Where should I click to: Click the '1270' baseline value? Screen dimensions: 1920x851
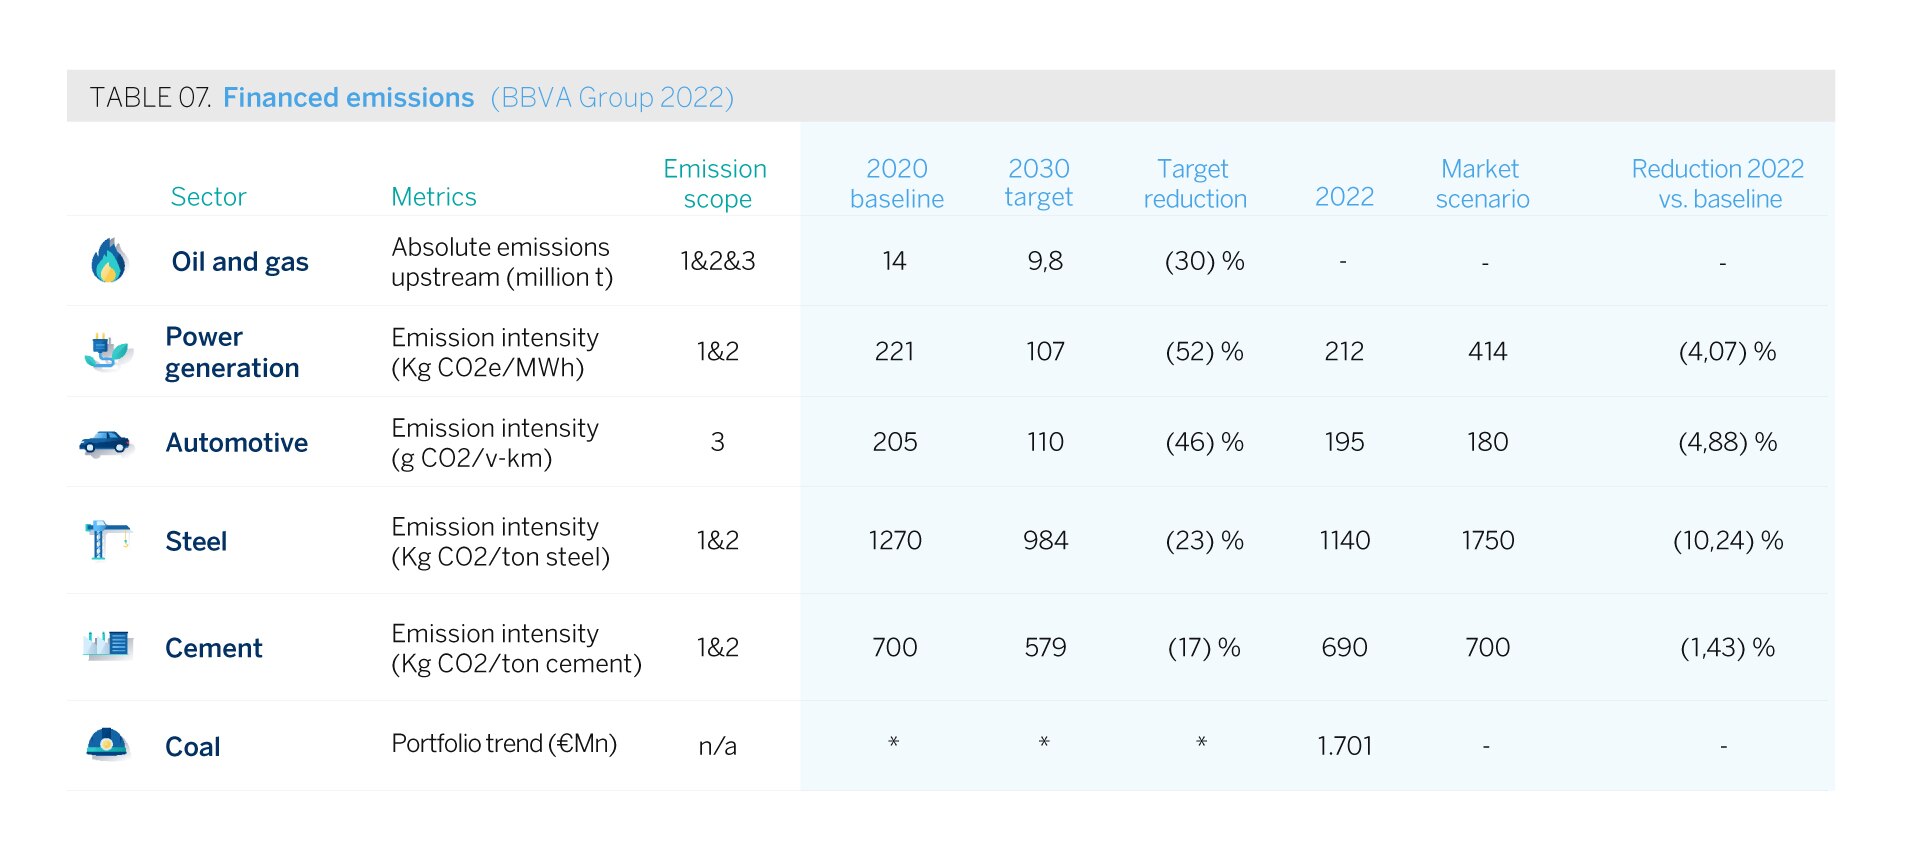pos(895,541)
